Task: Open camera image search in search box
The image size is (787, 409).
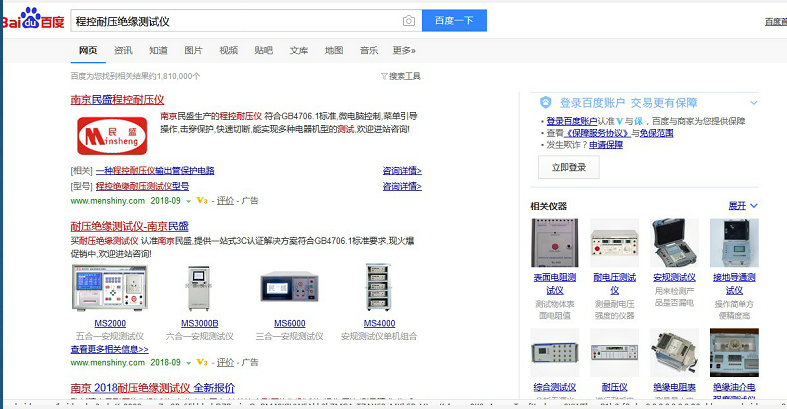Action: (408, 21)
